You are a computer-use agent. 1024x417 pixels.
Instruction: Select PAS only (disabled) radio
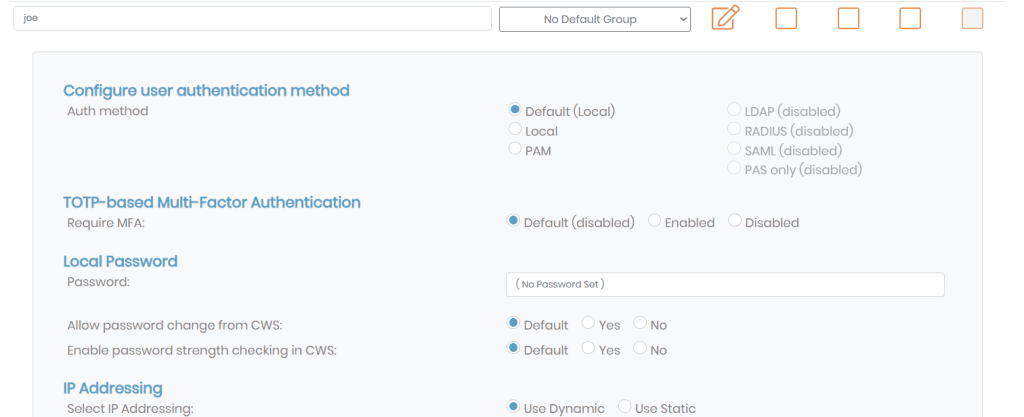735,168
